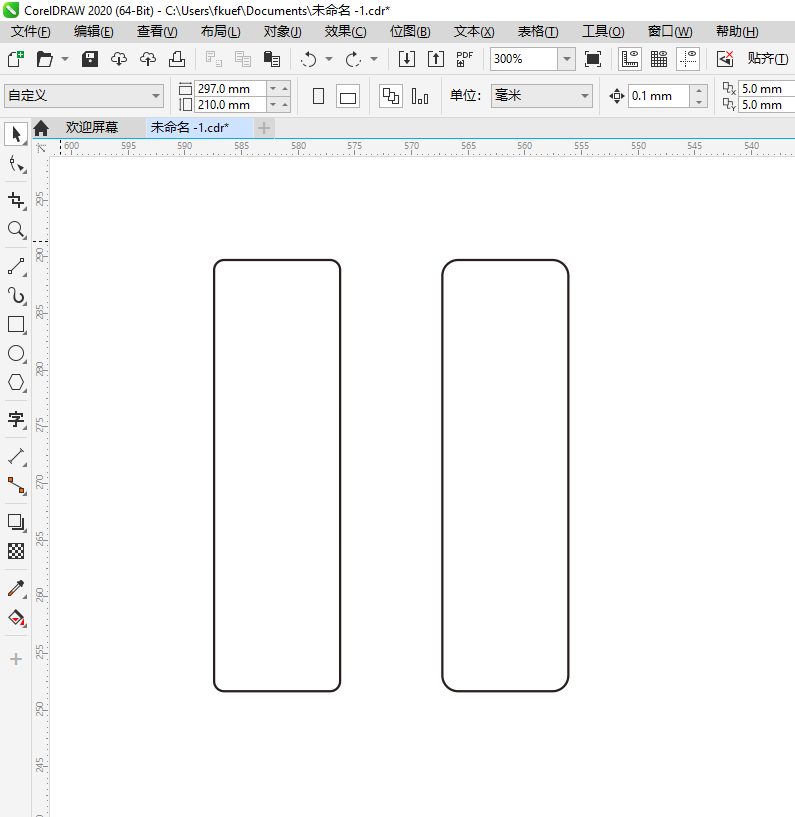Click the plus Quick Customize toolbox button
This screenshot has width=795, height=817.
click(16, 659)
